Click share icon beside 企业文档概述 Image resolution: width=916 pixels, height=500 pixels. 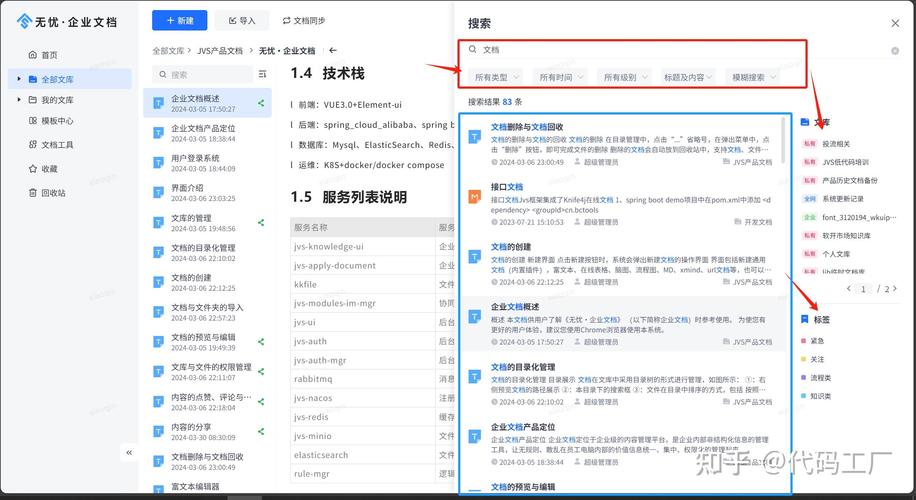click(261, 102)
